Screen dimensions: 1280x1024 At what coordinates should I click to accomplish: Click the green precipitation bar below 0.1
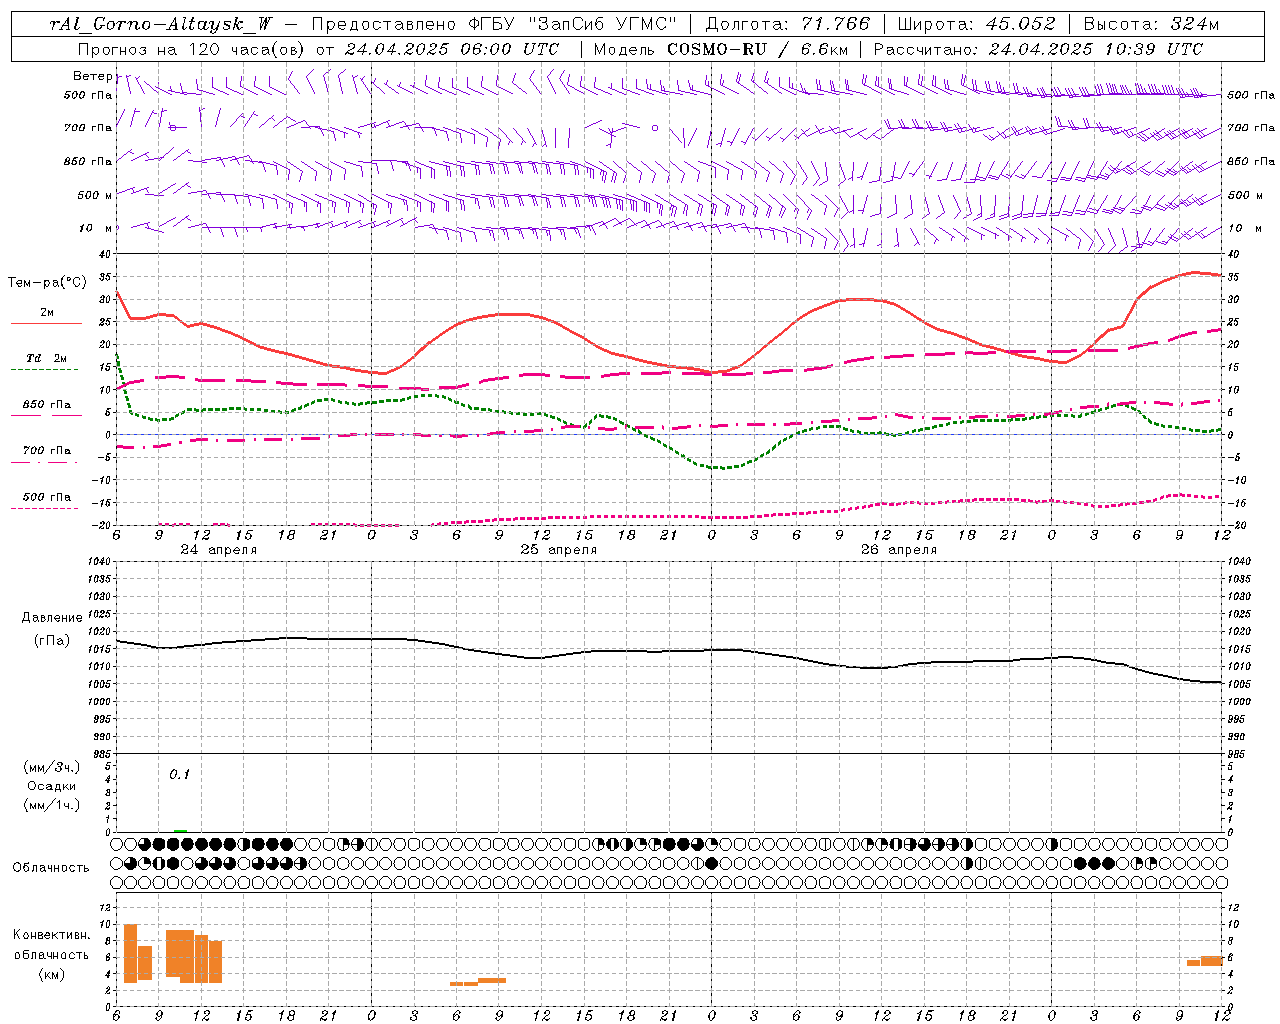(180, 830)
